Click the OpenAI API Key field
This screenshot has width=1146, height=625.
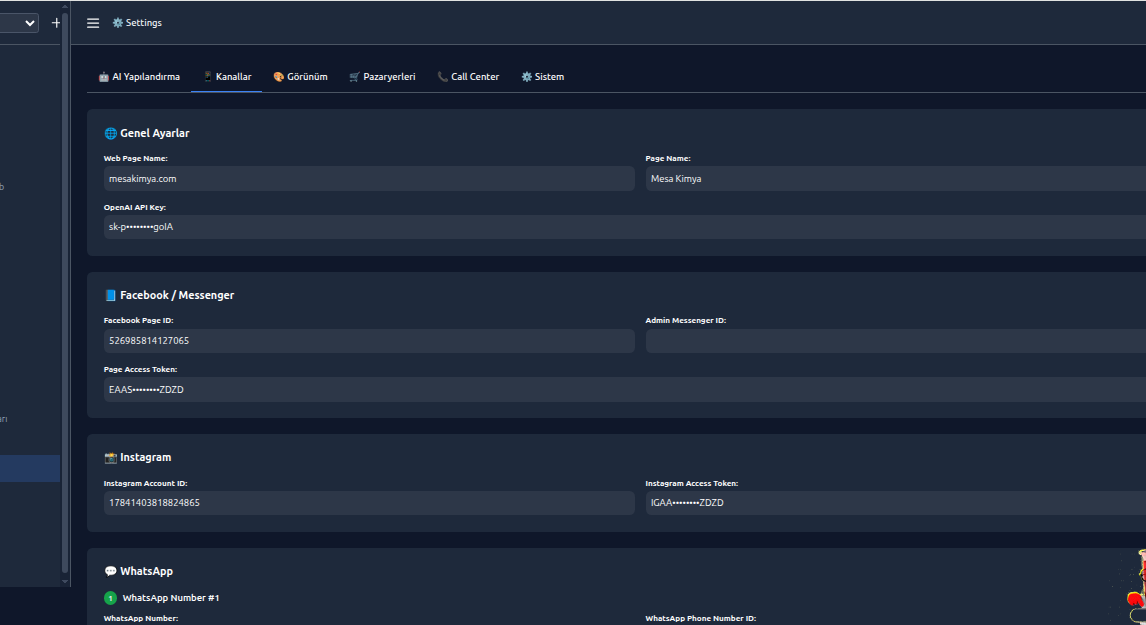tap(370, 226)
